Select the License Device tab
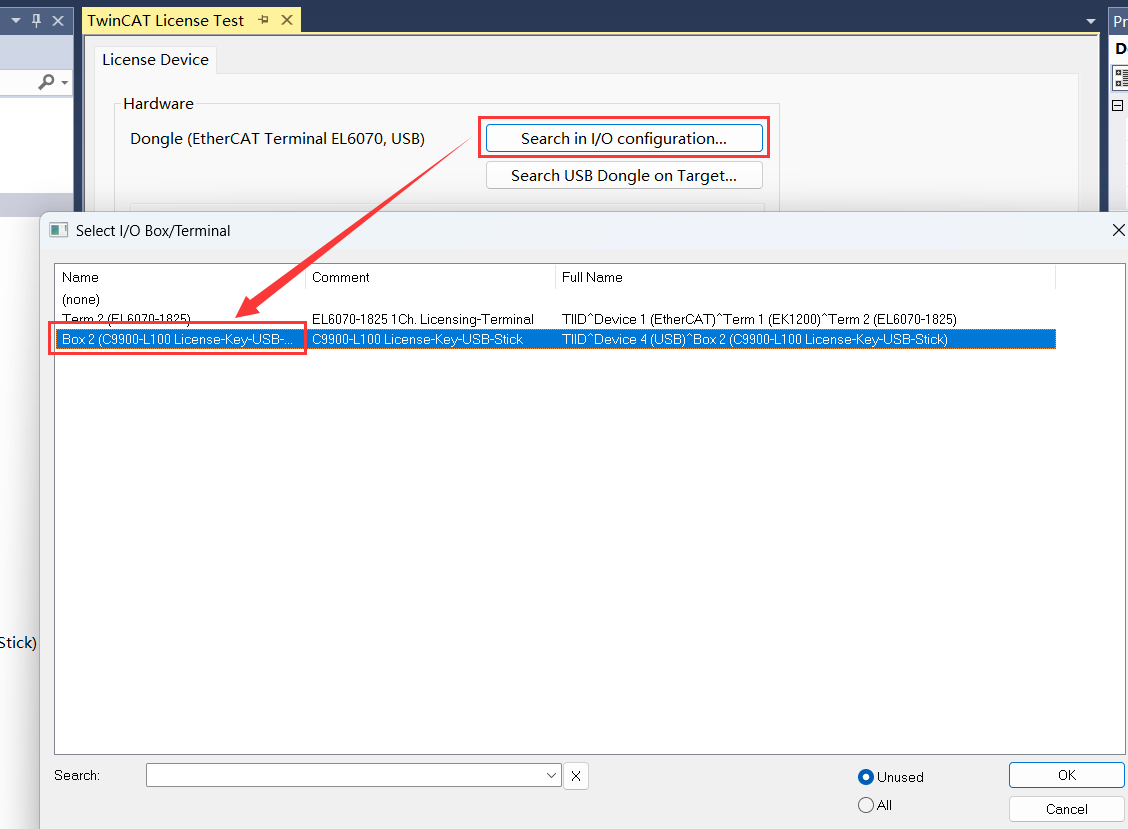The height and width of the screenshot is (829, 1128). pos(155,60)
